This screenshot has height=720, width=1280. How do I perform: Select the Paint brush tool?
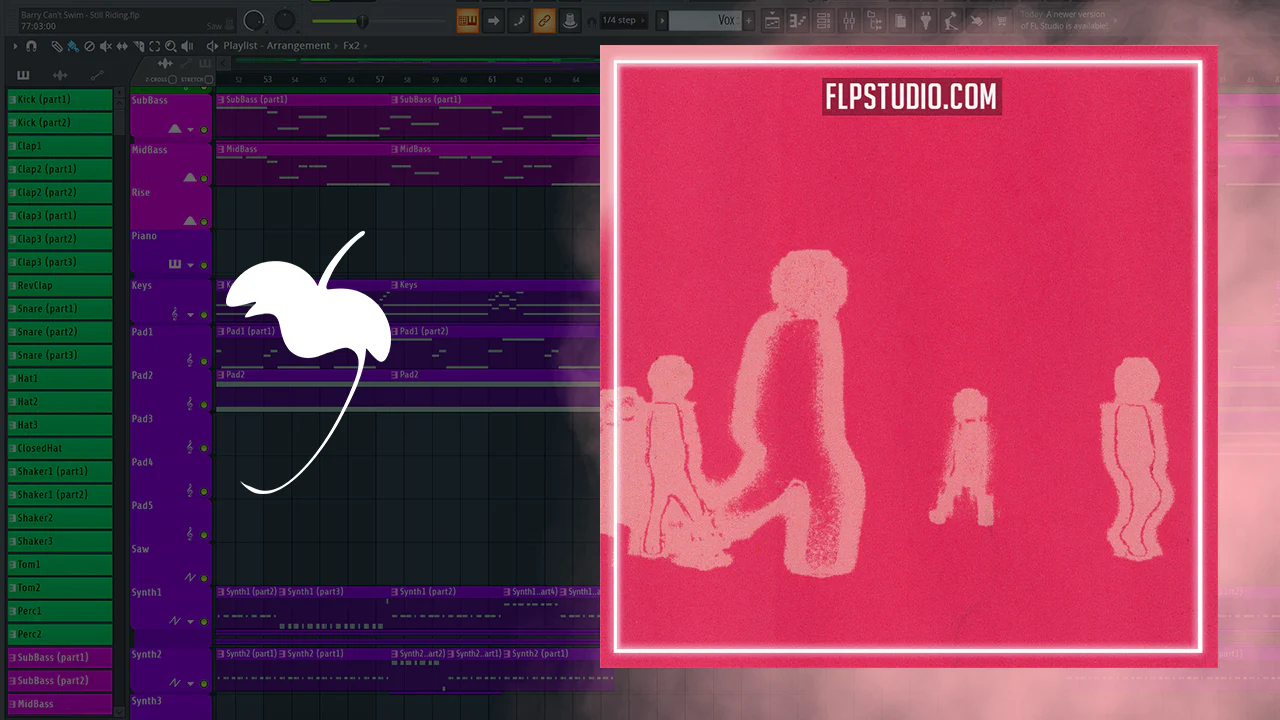(73, 46)
